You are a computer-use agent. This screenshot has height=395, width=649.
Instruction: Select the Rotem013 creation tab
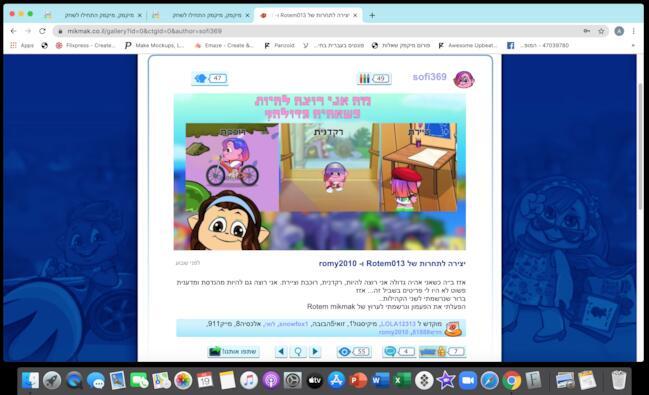308,15
